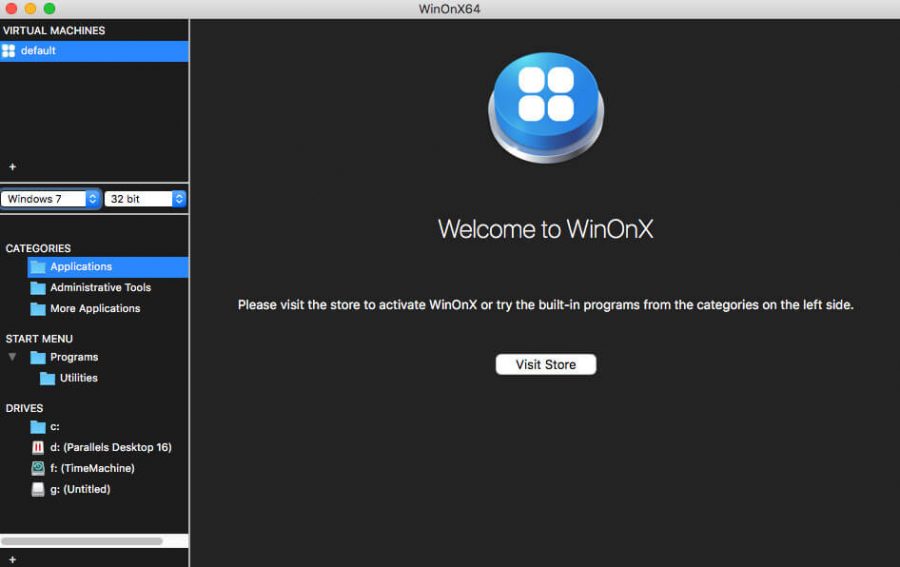Select the default virtual machine icon
This screenshot has height=567, width=900.
(x=9, y=51)
